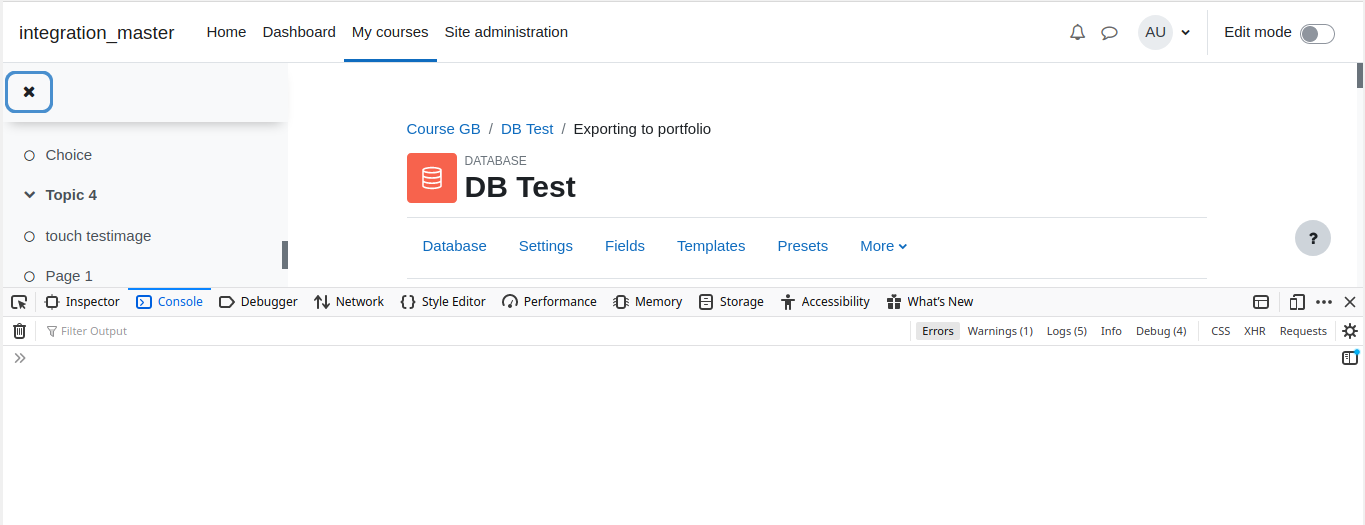Toggle the CSS console filter
This screenshot has width=1365, height=525.
(x=1221, y=331)
